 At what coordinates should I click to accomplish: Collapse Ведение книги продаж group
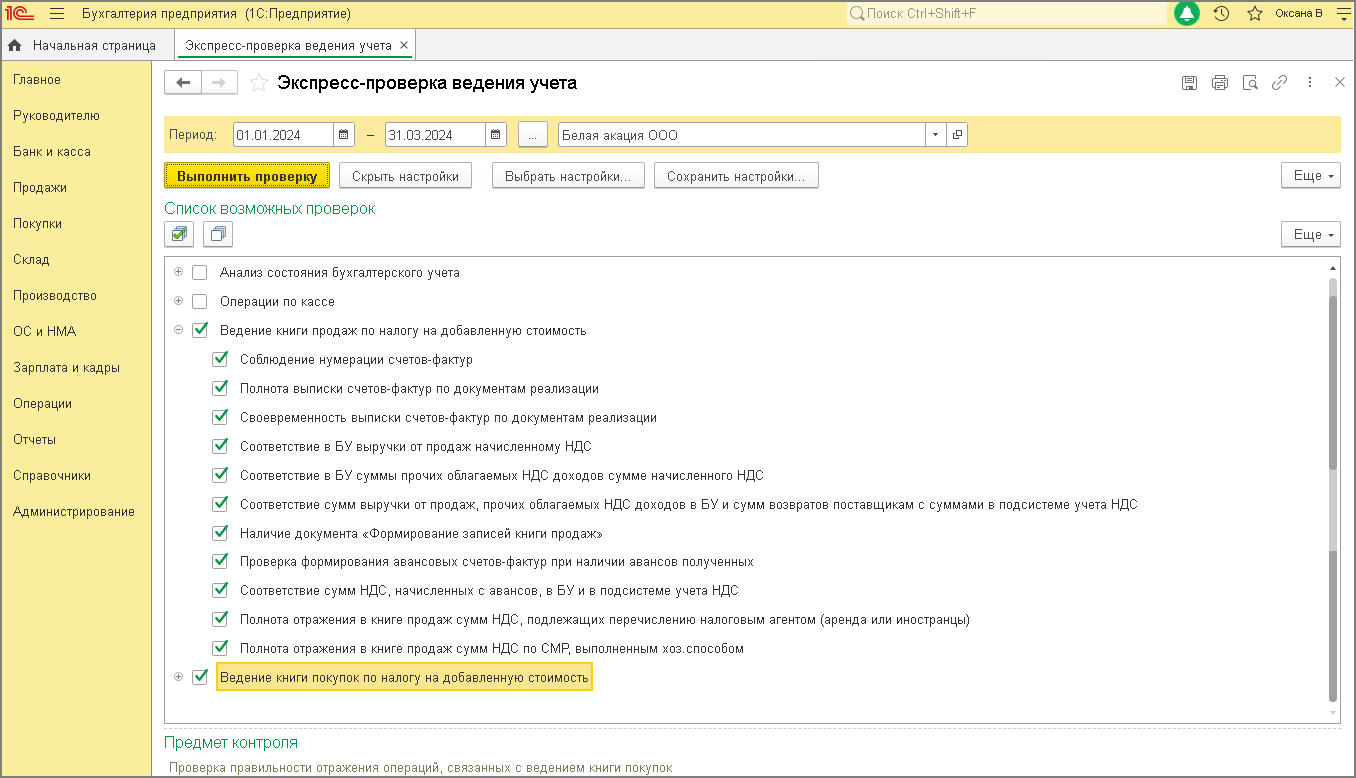click(x=179, y=330)
